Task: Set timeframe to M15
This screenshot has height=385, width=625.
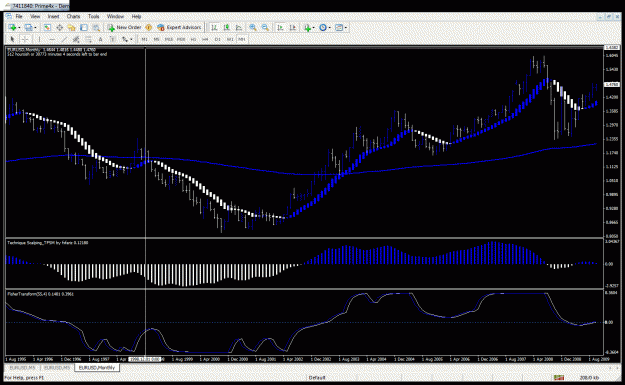Action: pyautogui.click(x=169, y=39)
